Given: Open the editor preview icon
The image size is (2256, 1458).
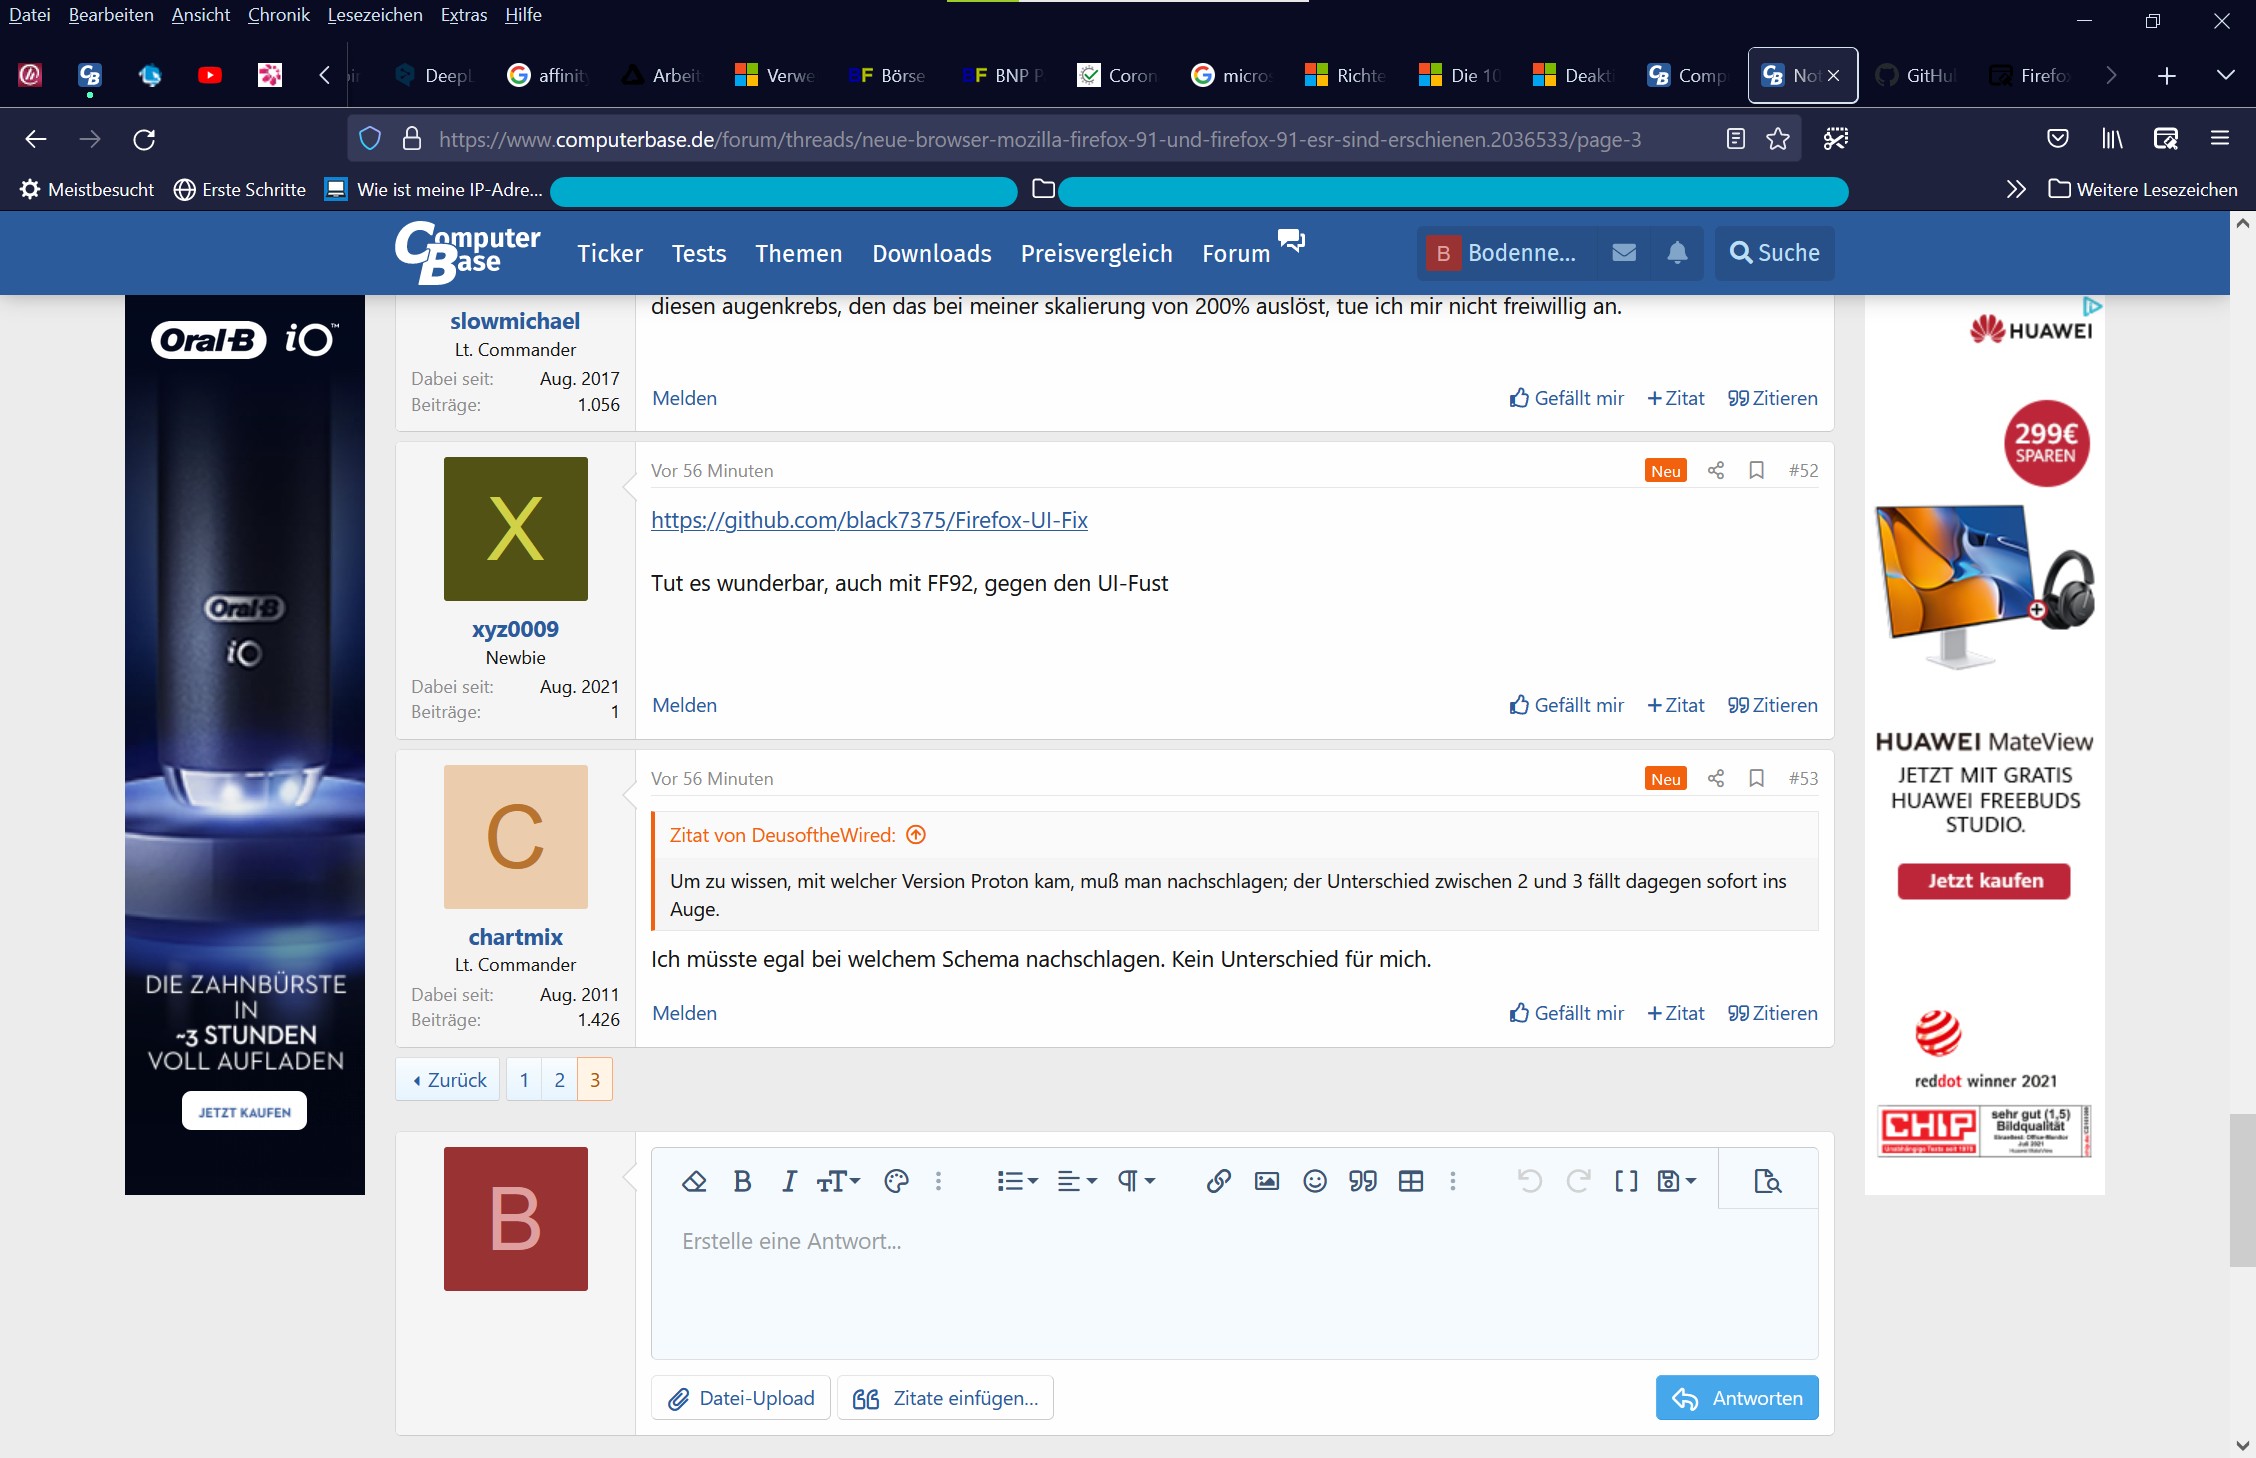Looking at the screenshot, I should tap(1768, 1181).
